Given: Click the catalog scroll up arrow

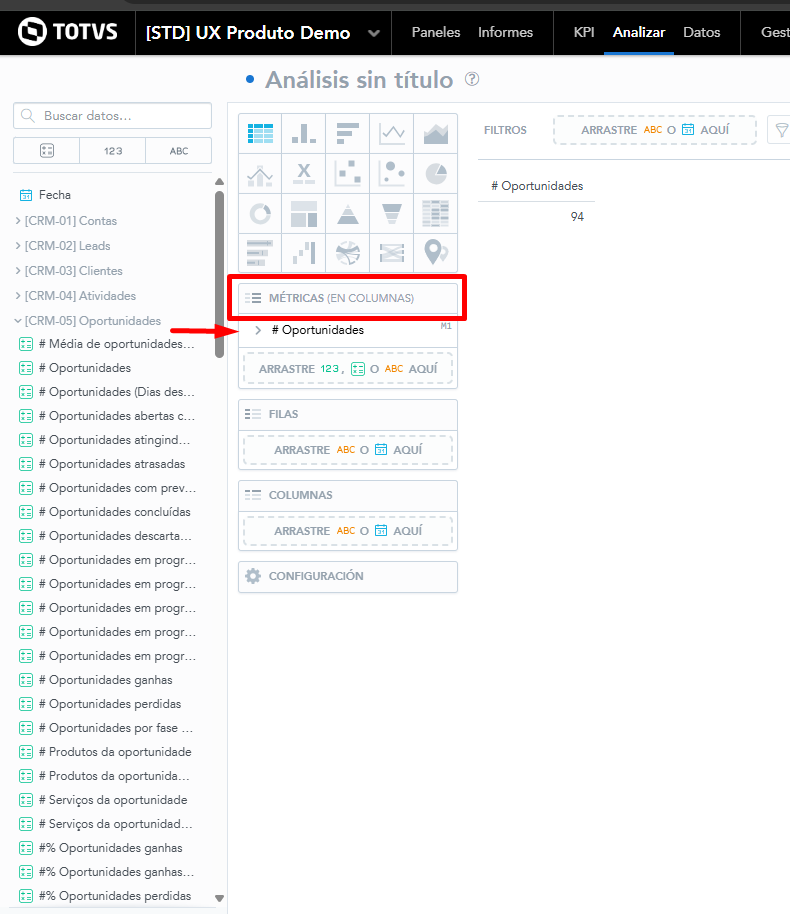Looking at the screenshot, I should click(x=219, y=181).
